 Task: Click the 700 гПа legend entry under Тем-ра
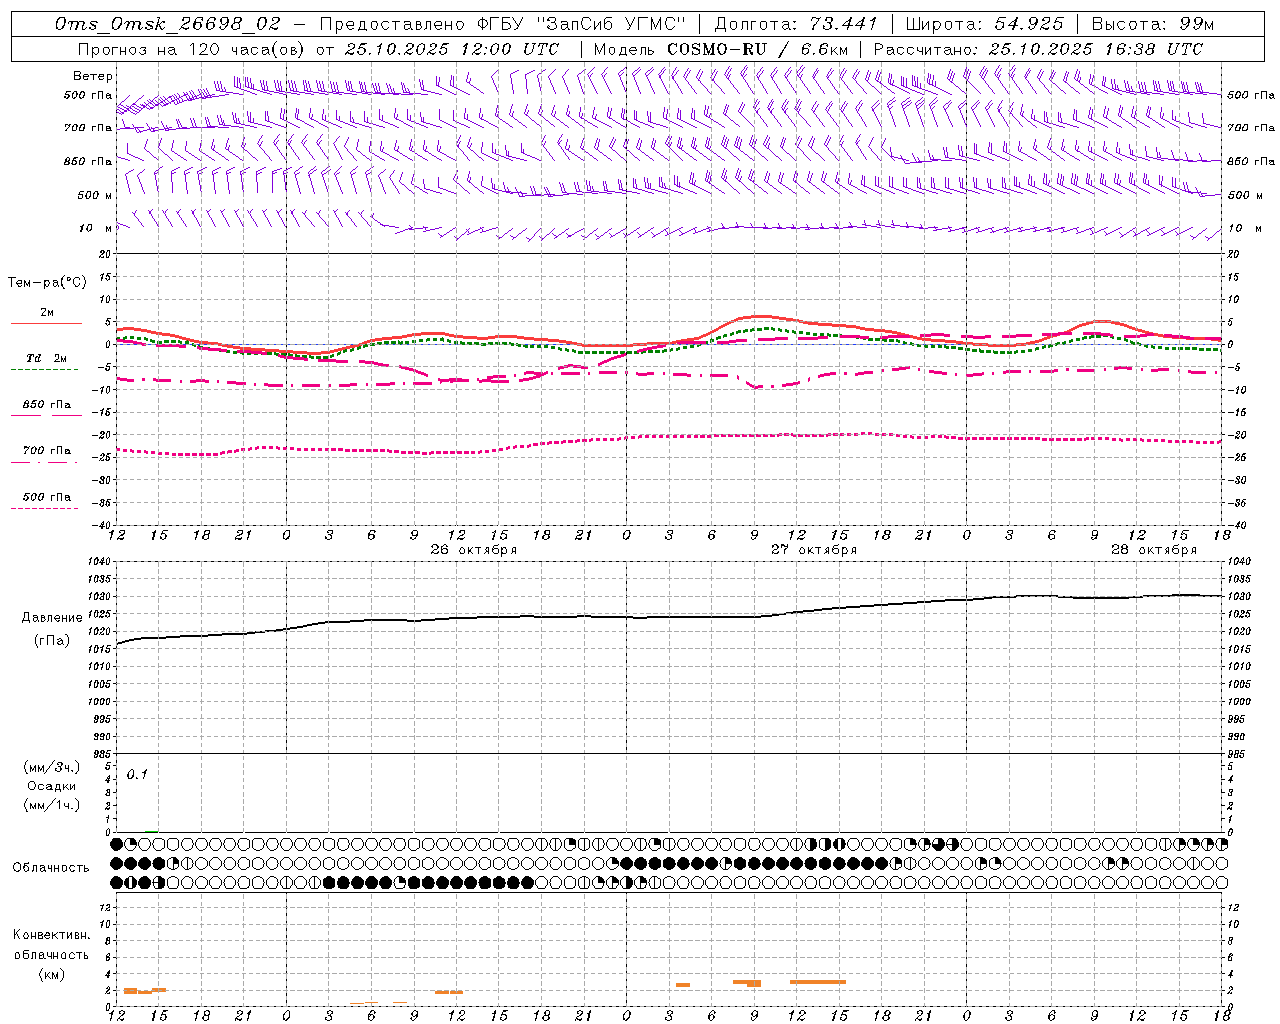(x=47, y=451)
